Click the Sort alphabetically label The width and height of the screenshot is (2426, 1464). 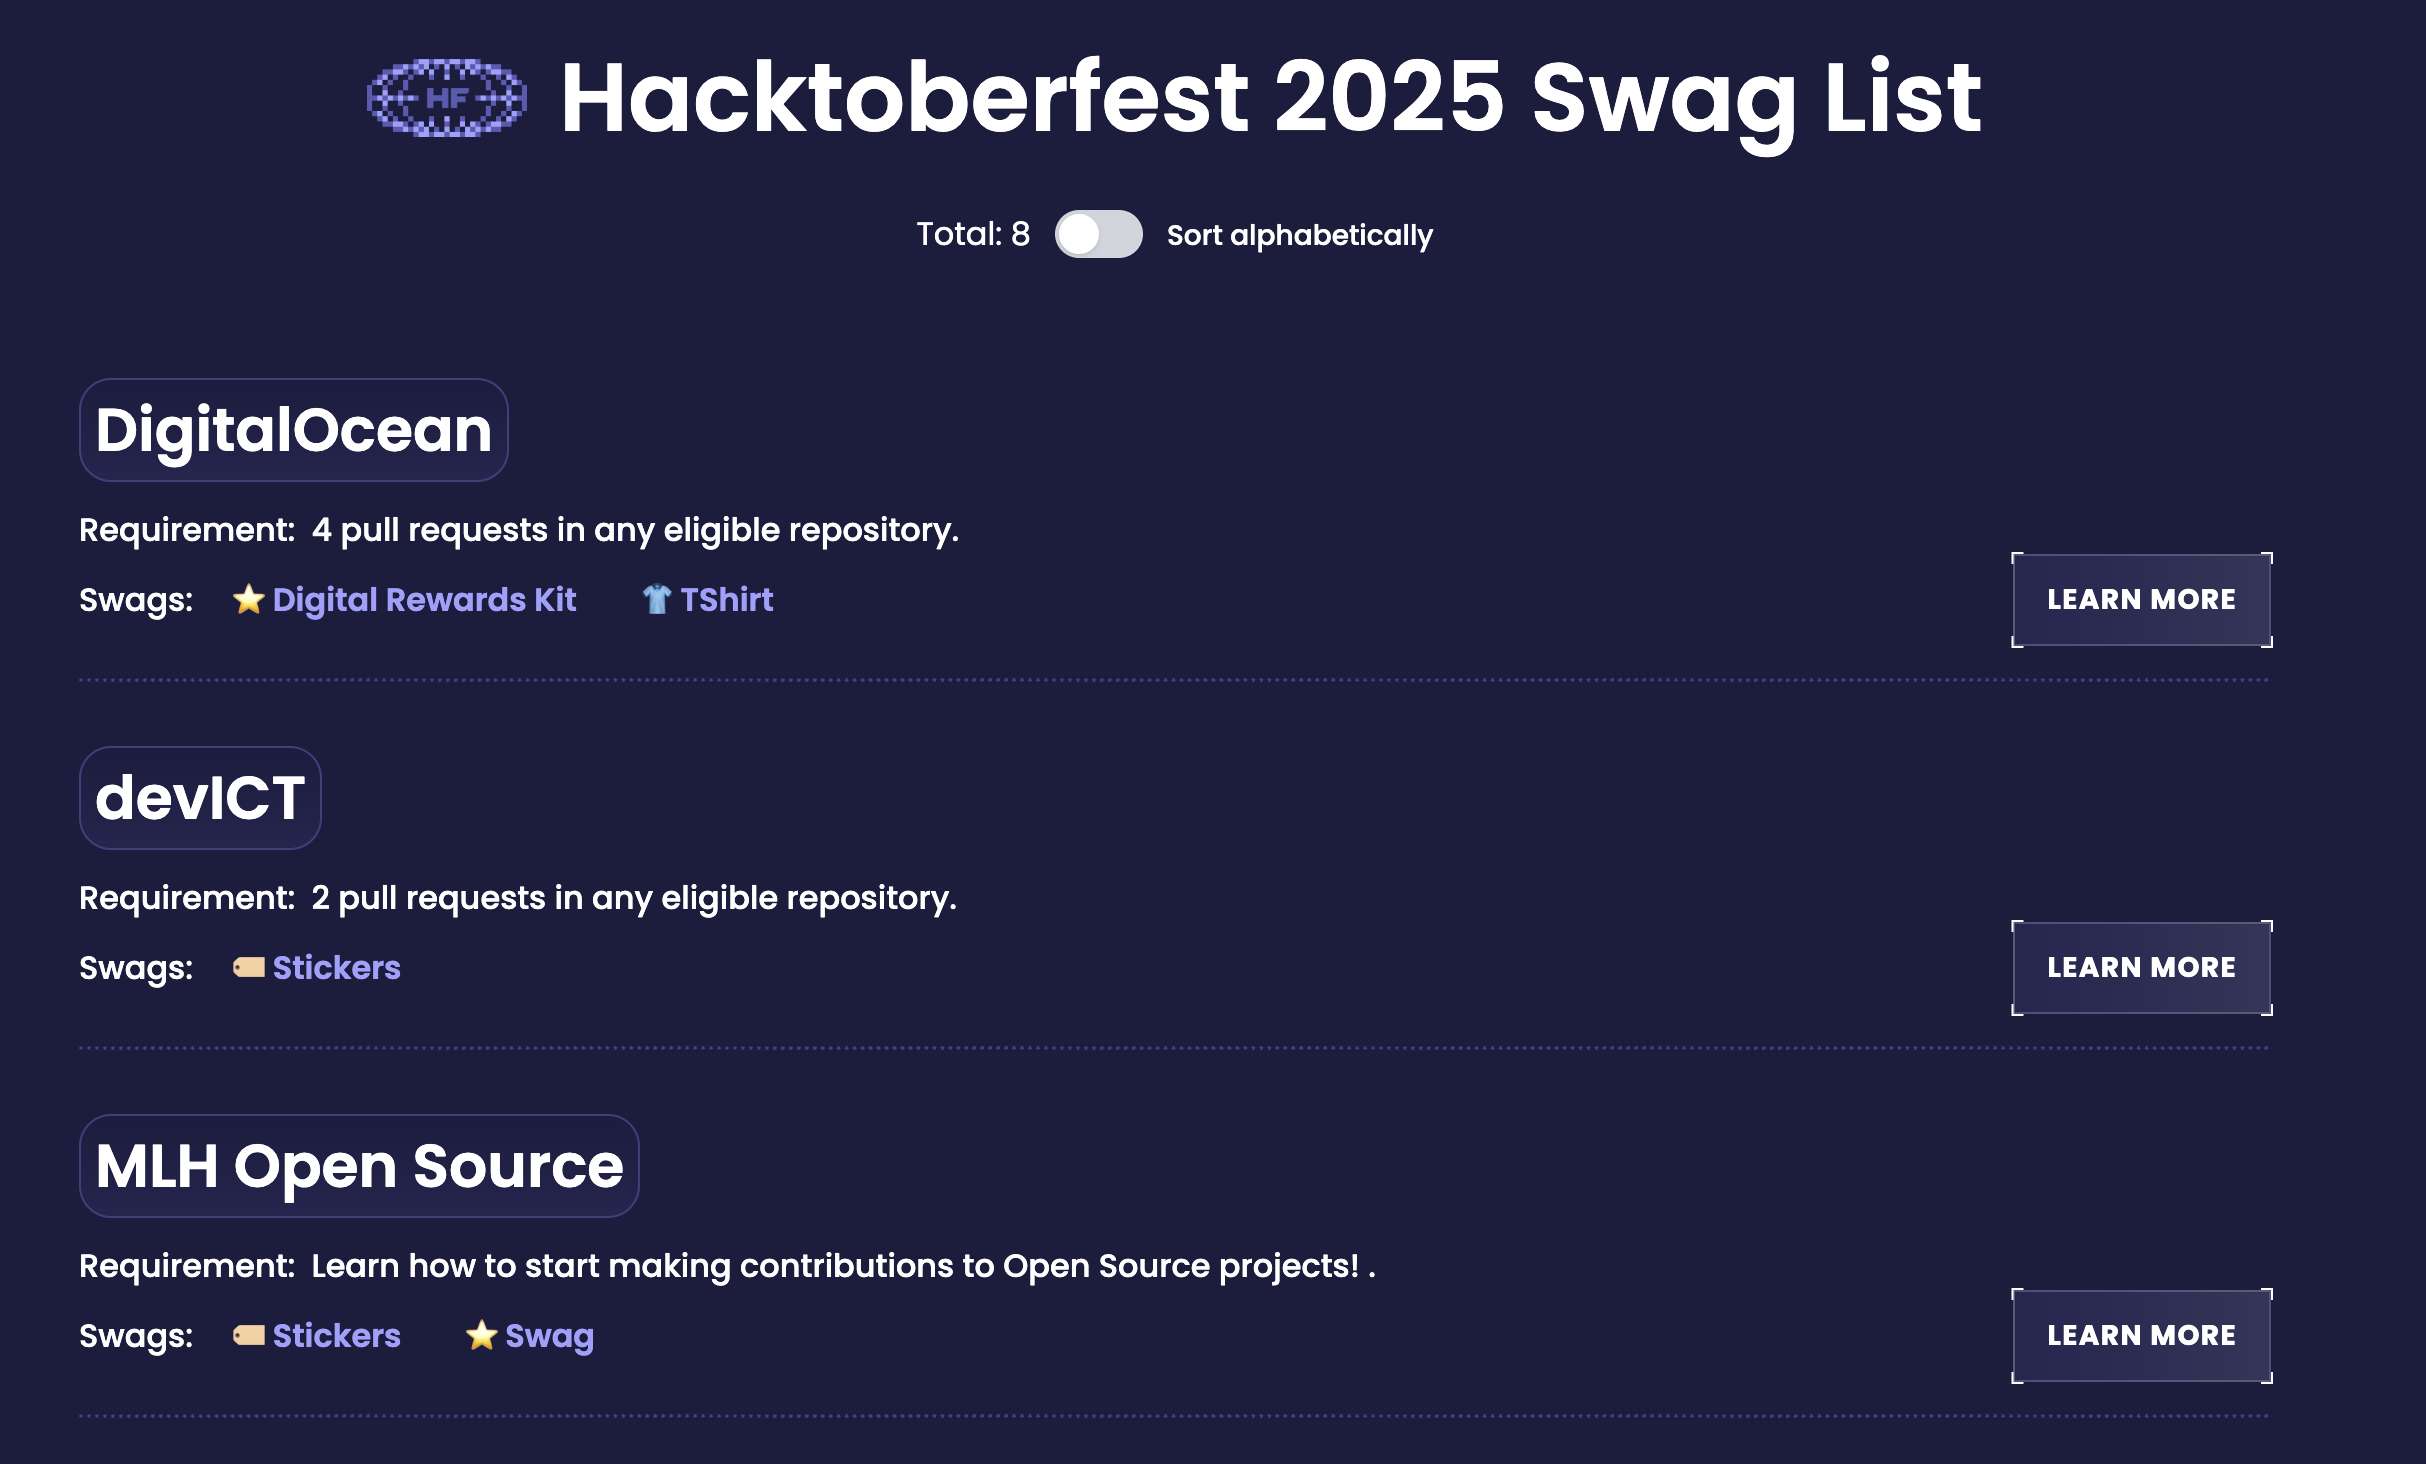coord(1299,235)
